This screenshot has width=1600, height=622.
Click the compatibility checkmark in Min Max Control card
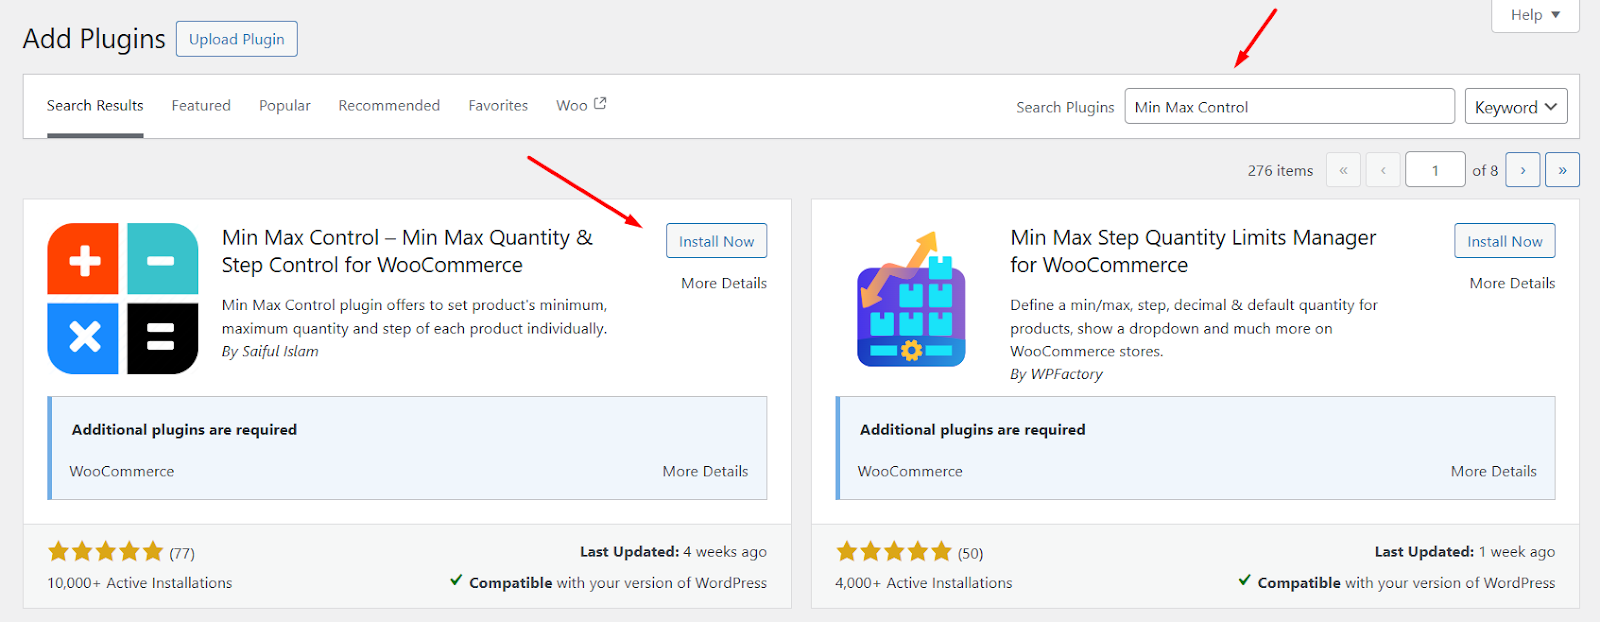[456, 580]
